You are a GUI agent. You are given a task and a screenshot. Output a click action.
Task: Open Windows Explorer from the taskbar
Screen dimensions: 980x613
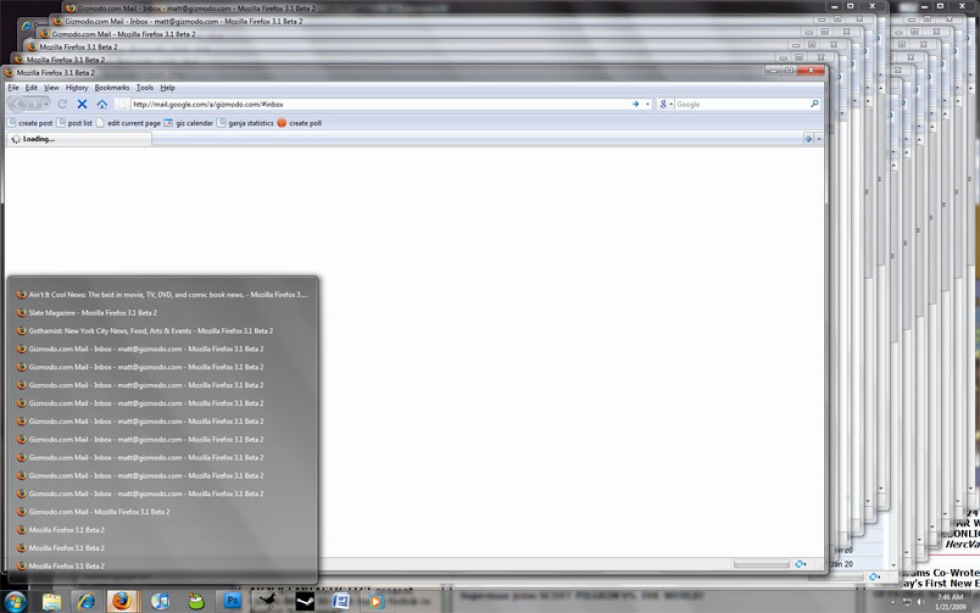51,602
